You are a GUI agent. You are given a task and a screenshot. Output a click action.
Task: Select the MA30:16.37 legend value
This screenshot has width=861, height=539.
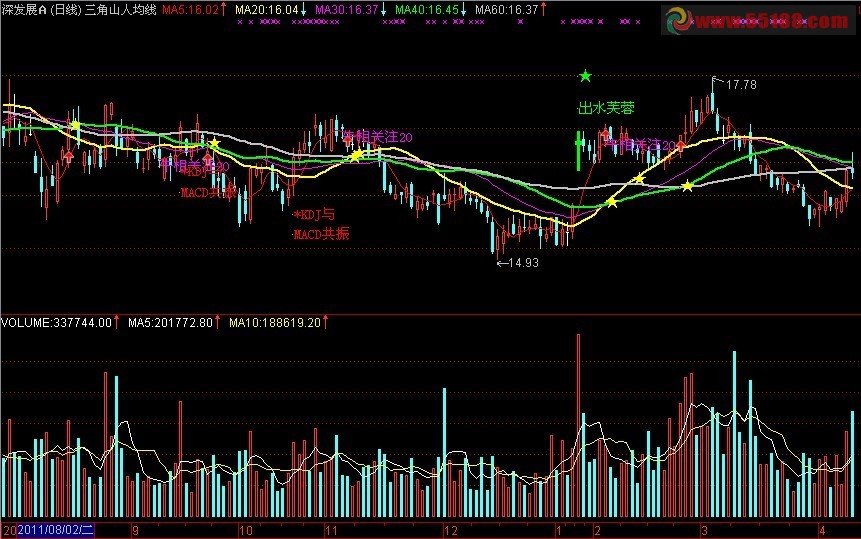(x=346, y=9)
